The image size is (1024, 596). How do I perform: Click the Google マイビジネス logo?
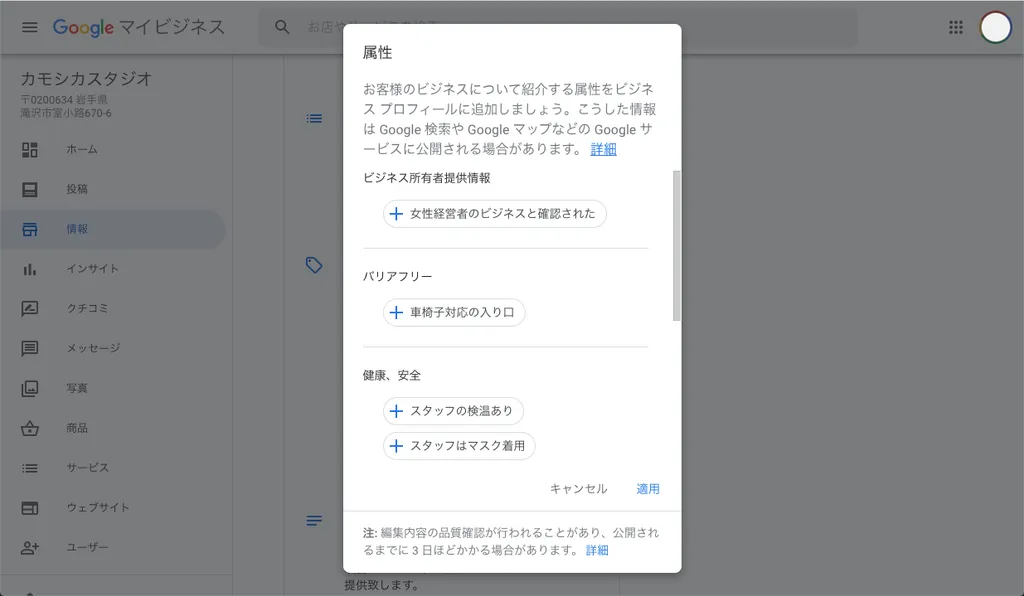(x=138, y=27)
